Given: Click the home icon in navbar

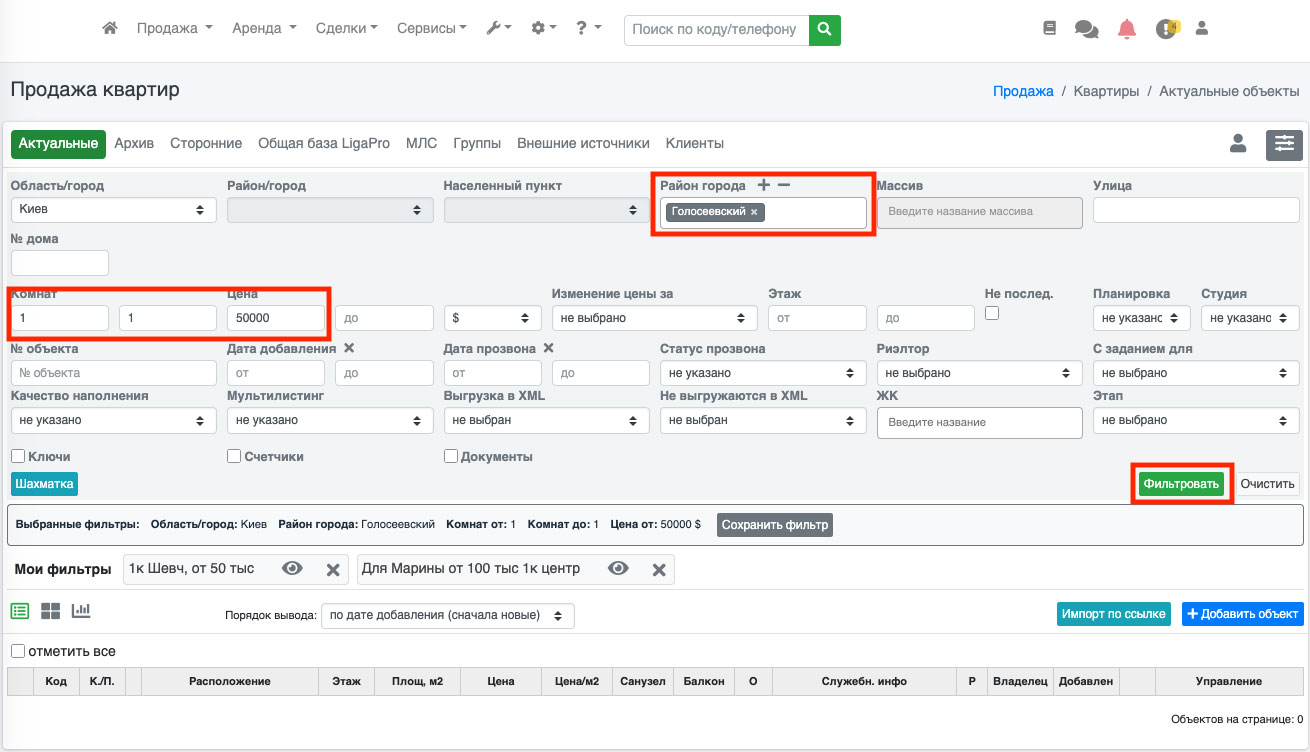Looking at the screenshot, I should 110,29.
